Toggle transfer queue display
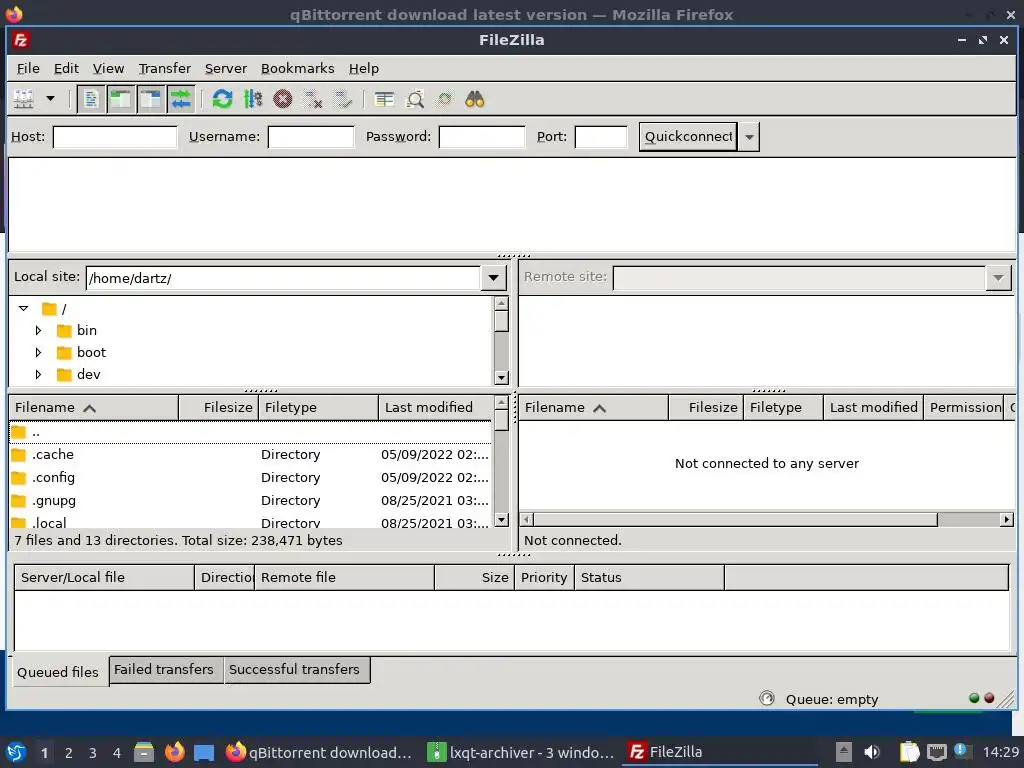Image resolution: width=1024 pixels, height=768 pixels. point(181,99)
